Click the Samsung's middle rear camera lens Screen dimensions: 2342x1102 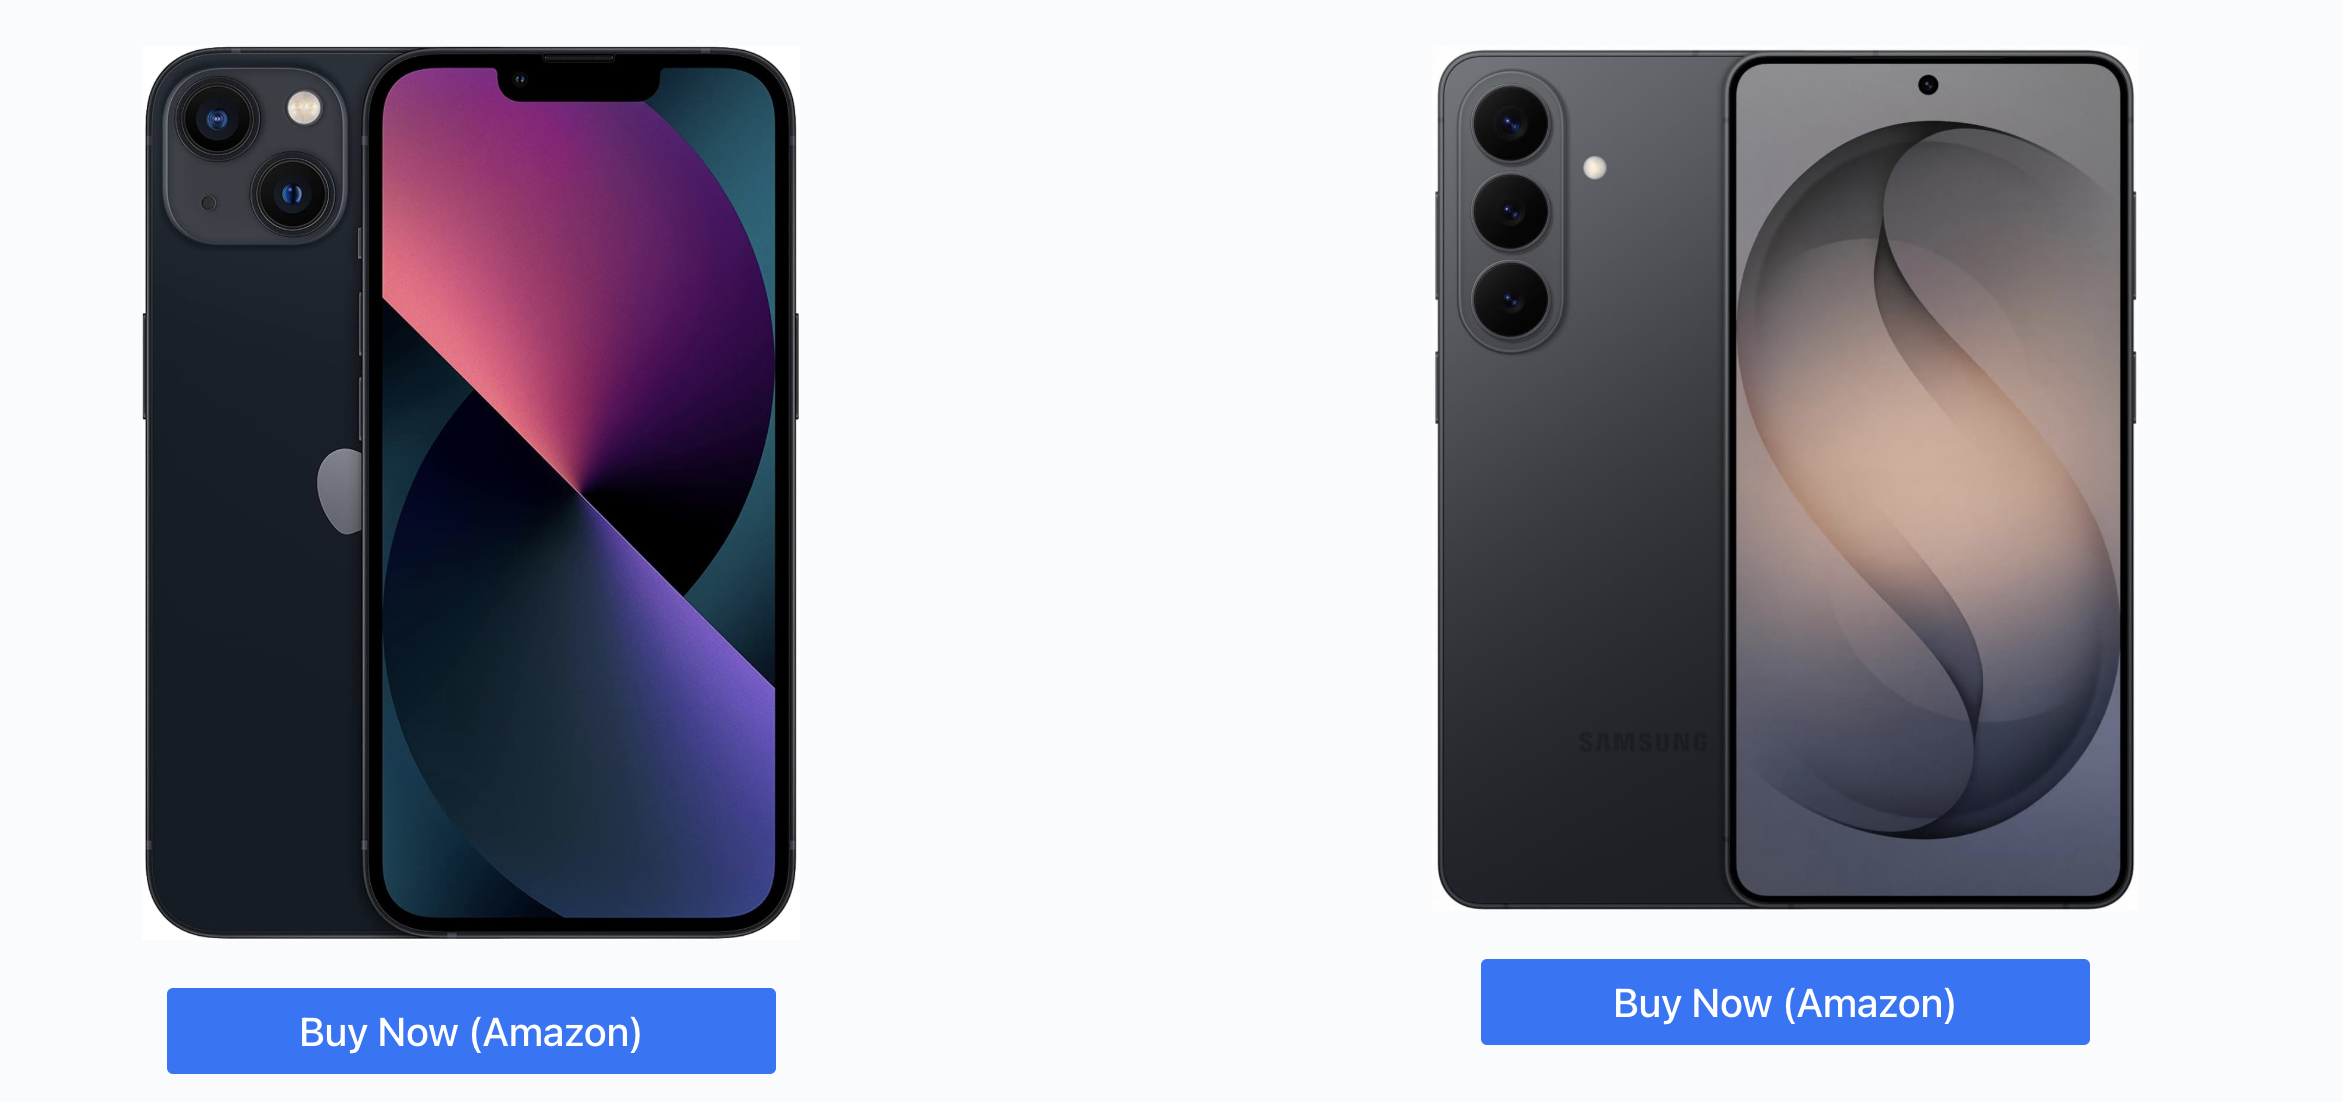1510,212
